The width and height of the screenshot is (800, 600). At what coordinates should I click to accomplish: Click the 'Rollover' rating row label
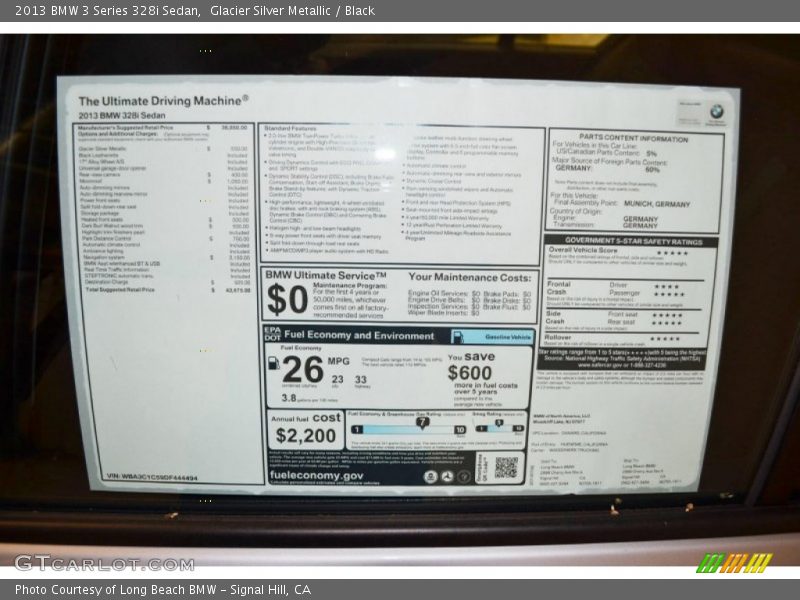point(558,337)
